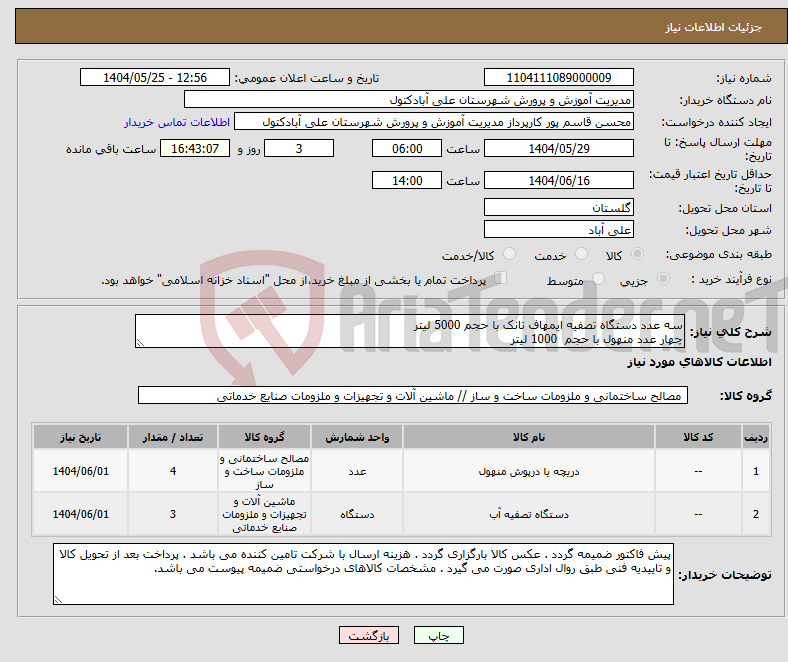Select the کالا/خدمت radio button
The height and width of the screenshot is (662, 788).
(510, 254)
